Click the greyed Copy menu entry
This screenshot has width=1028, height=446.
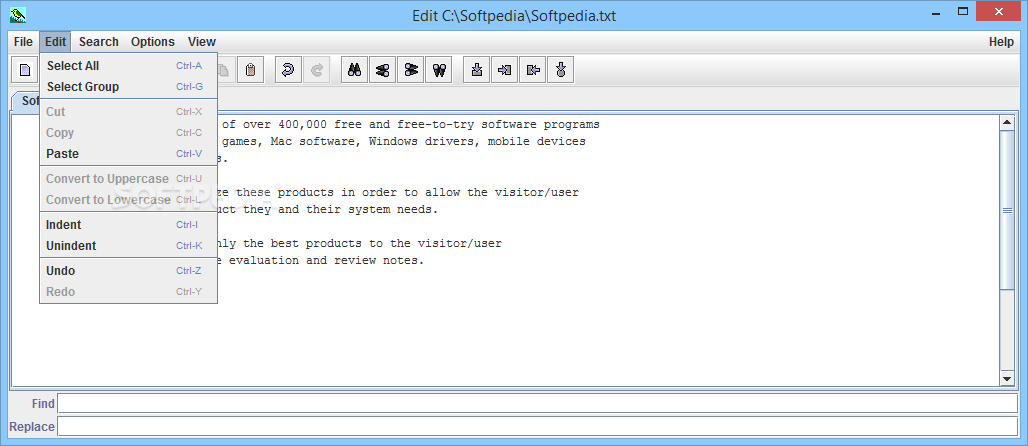(128, 132)
